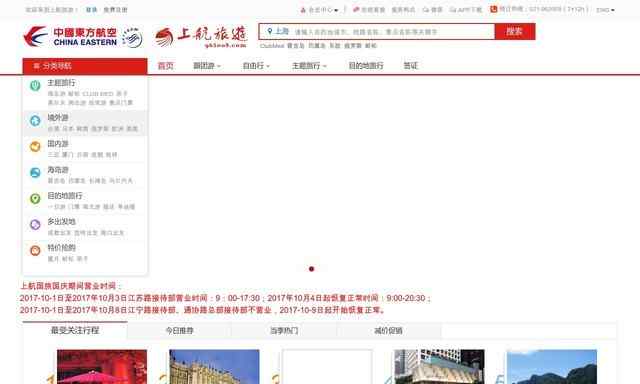Click the 特价抢购 orange sidebar icon

[x=35, y=251]
